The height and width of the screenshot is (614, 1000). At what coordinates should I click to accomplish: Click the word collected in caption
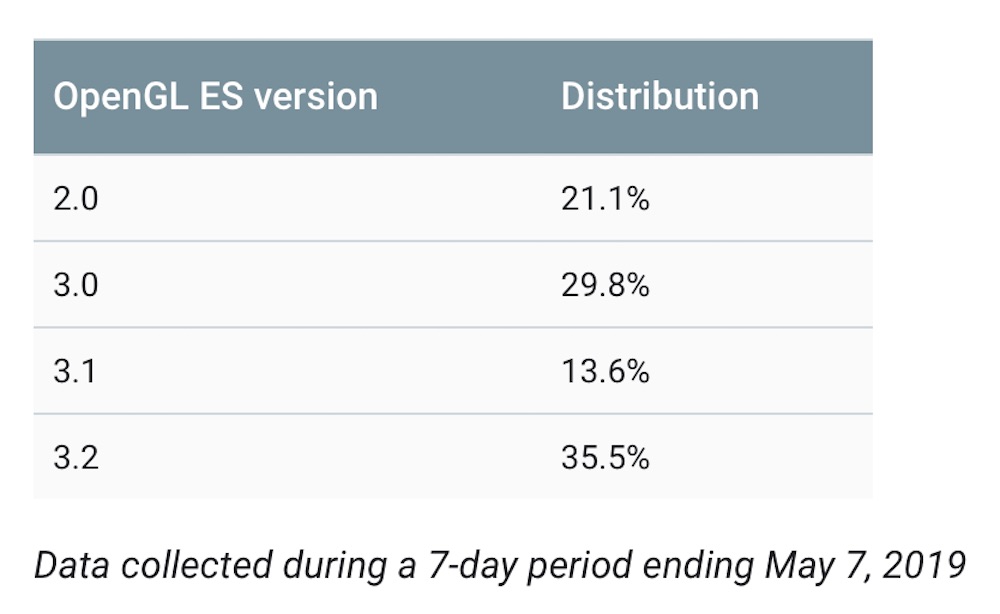196,566
